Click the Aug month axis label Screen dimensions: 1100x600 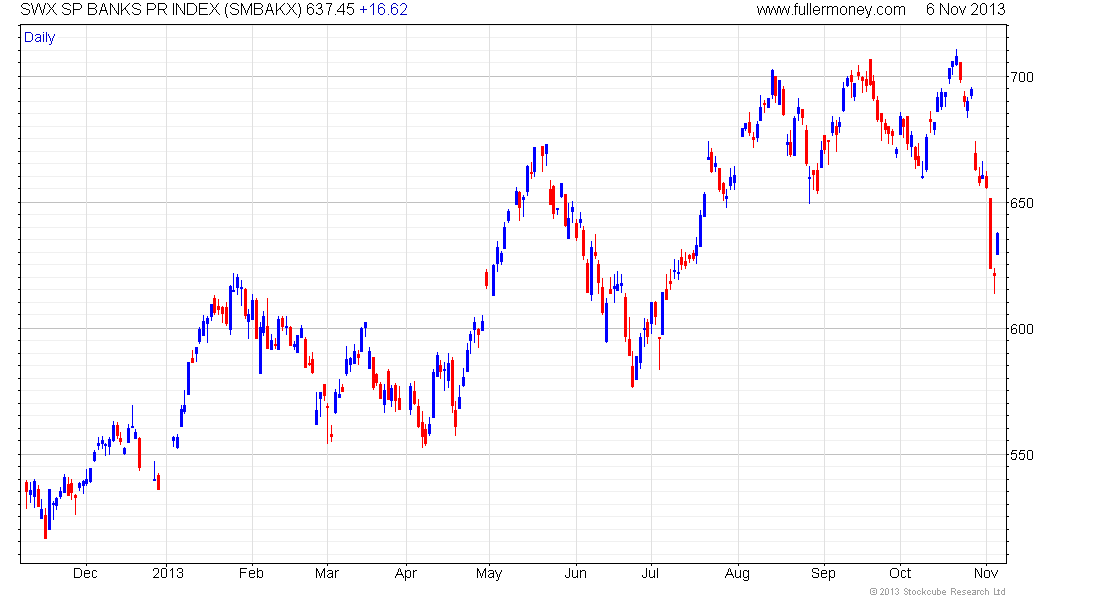coord(737,574)
